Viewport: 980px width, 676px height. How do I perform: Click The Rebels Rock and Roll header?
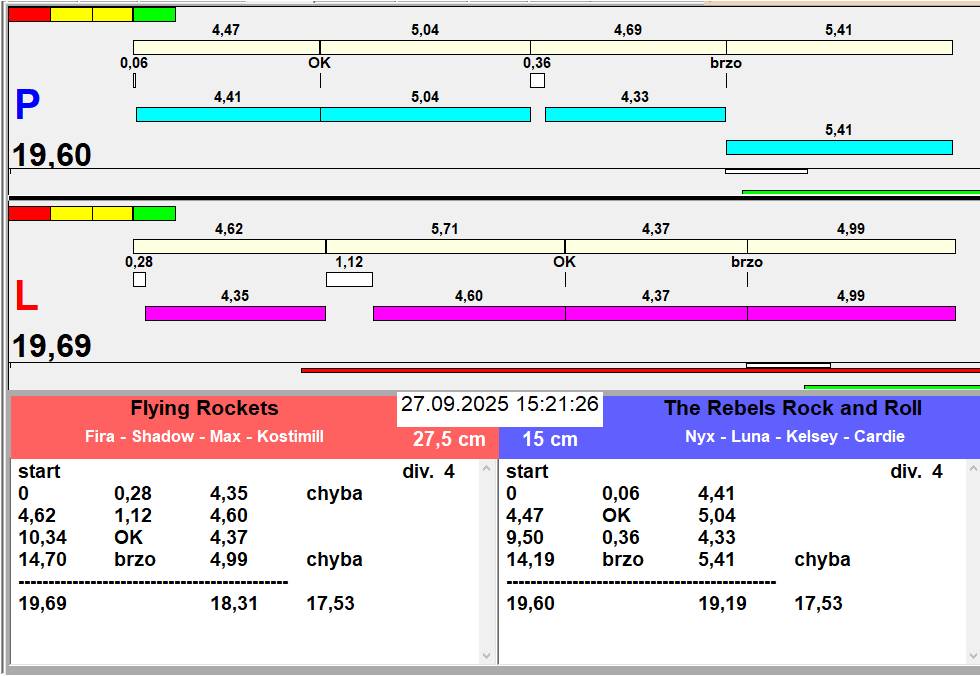[x=793, y=409]
